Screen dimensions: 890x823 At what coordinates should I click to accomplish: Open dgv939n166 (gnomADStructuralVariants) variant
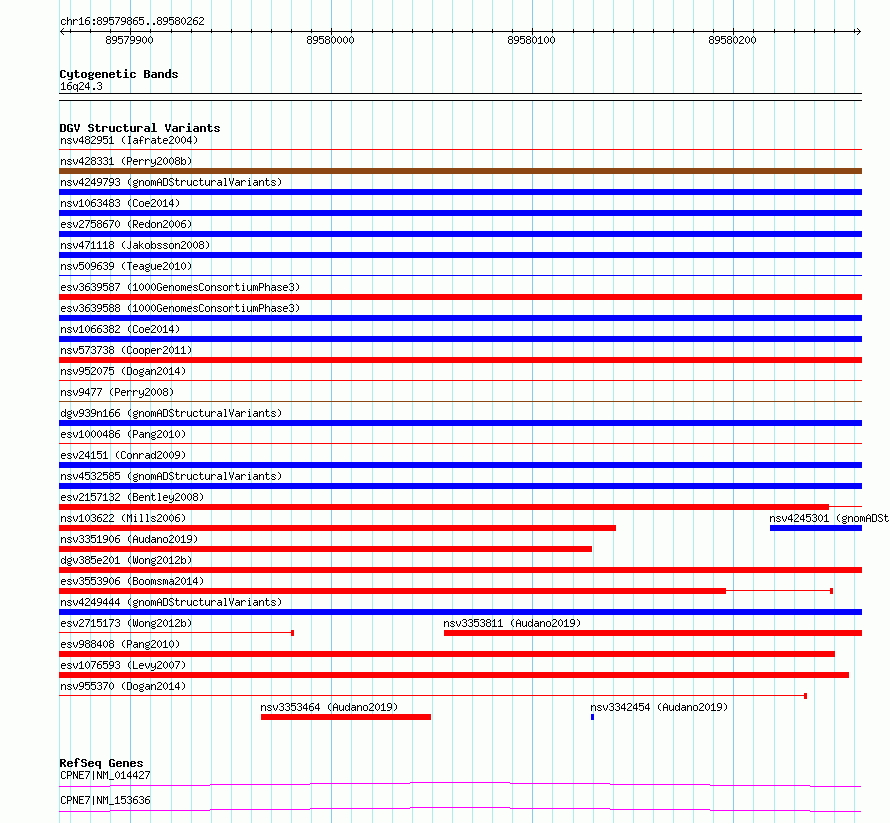(171, 413)
